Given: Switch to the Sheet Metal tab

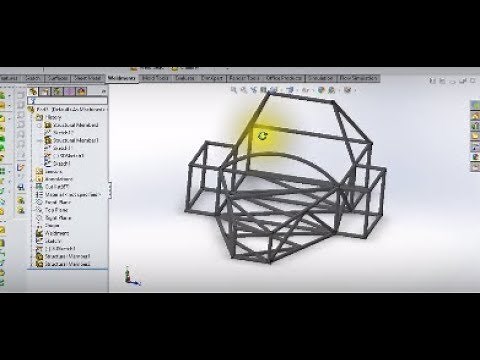Looking at the screenshot, I should (x=87, y=78).
